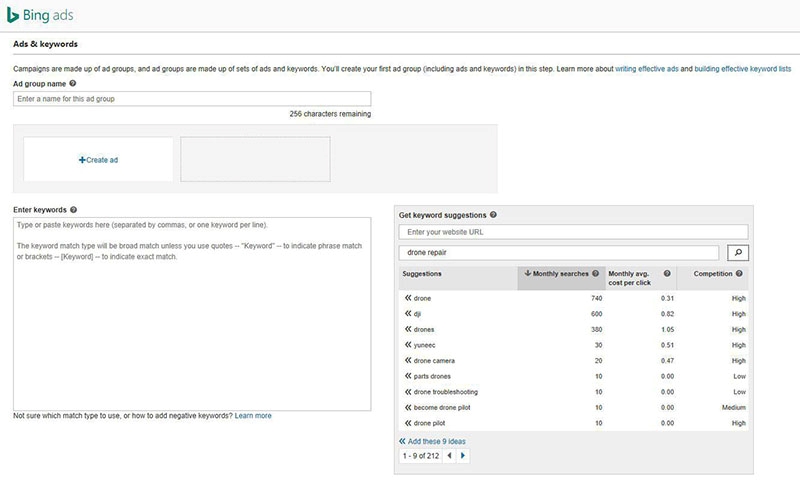Image resolution: width=800 pixels, height=480 pixels.
Task: Click help icon next to Ad group name
Action: pyautogui.click(x=73, y=83)
